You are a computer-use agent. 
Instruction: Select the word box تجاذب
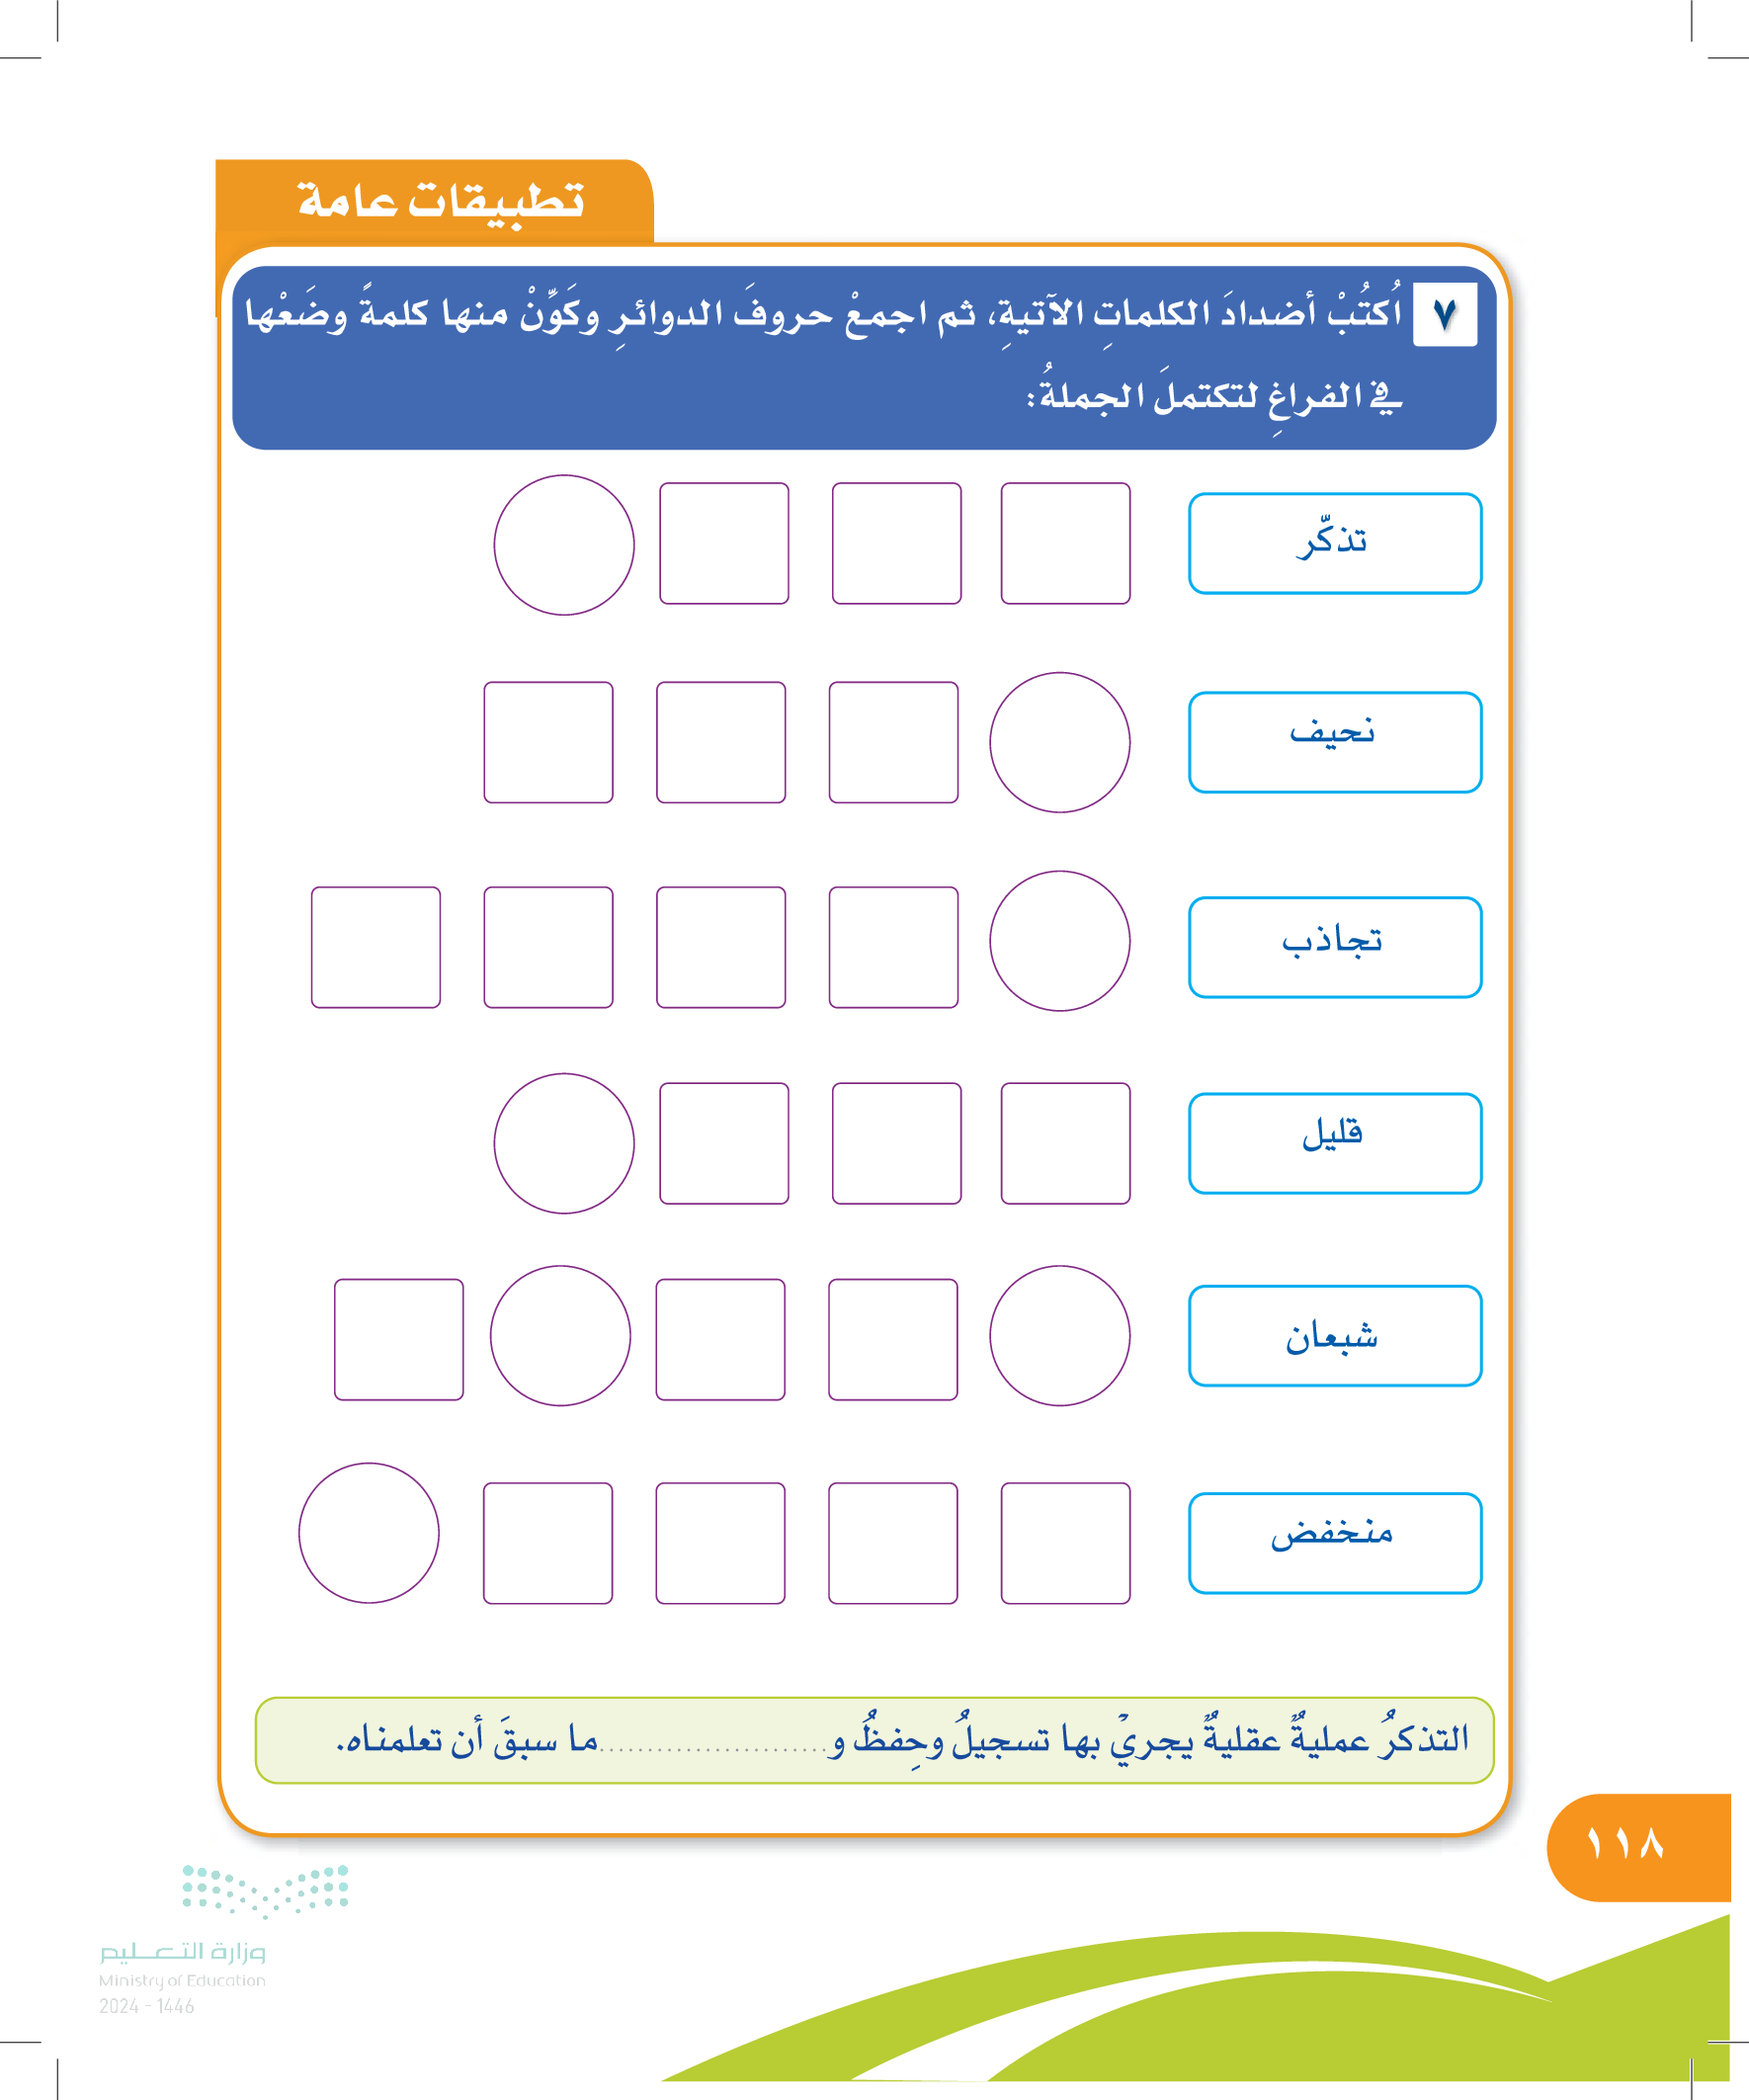tap(1334, 947)
